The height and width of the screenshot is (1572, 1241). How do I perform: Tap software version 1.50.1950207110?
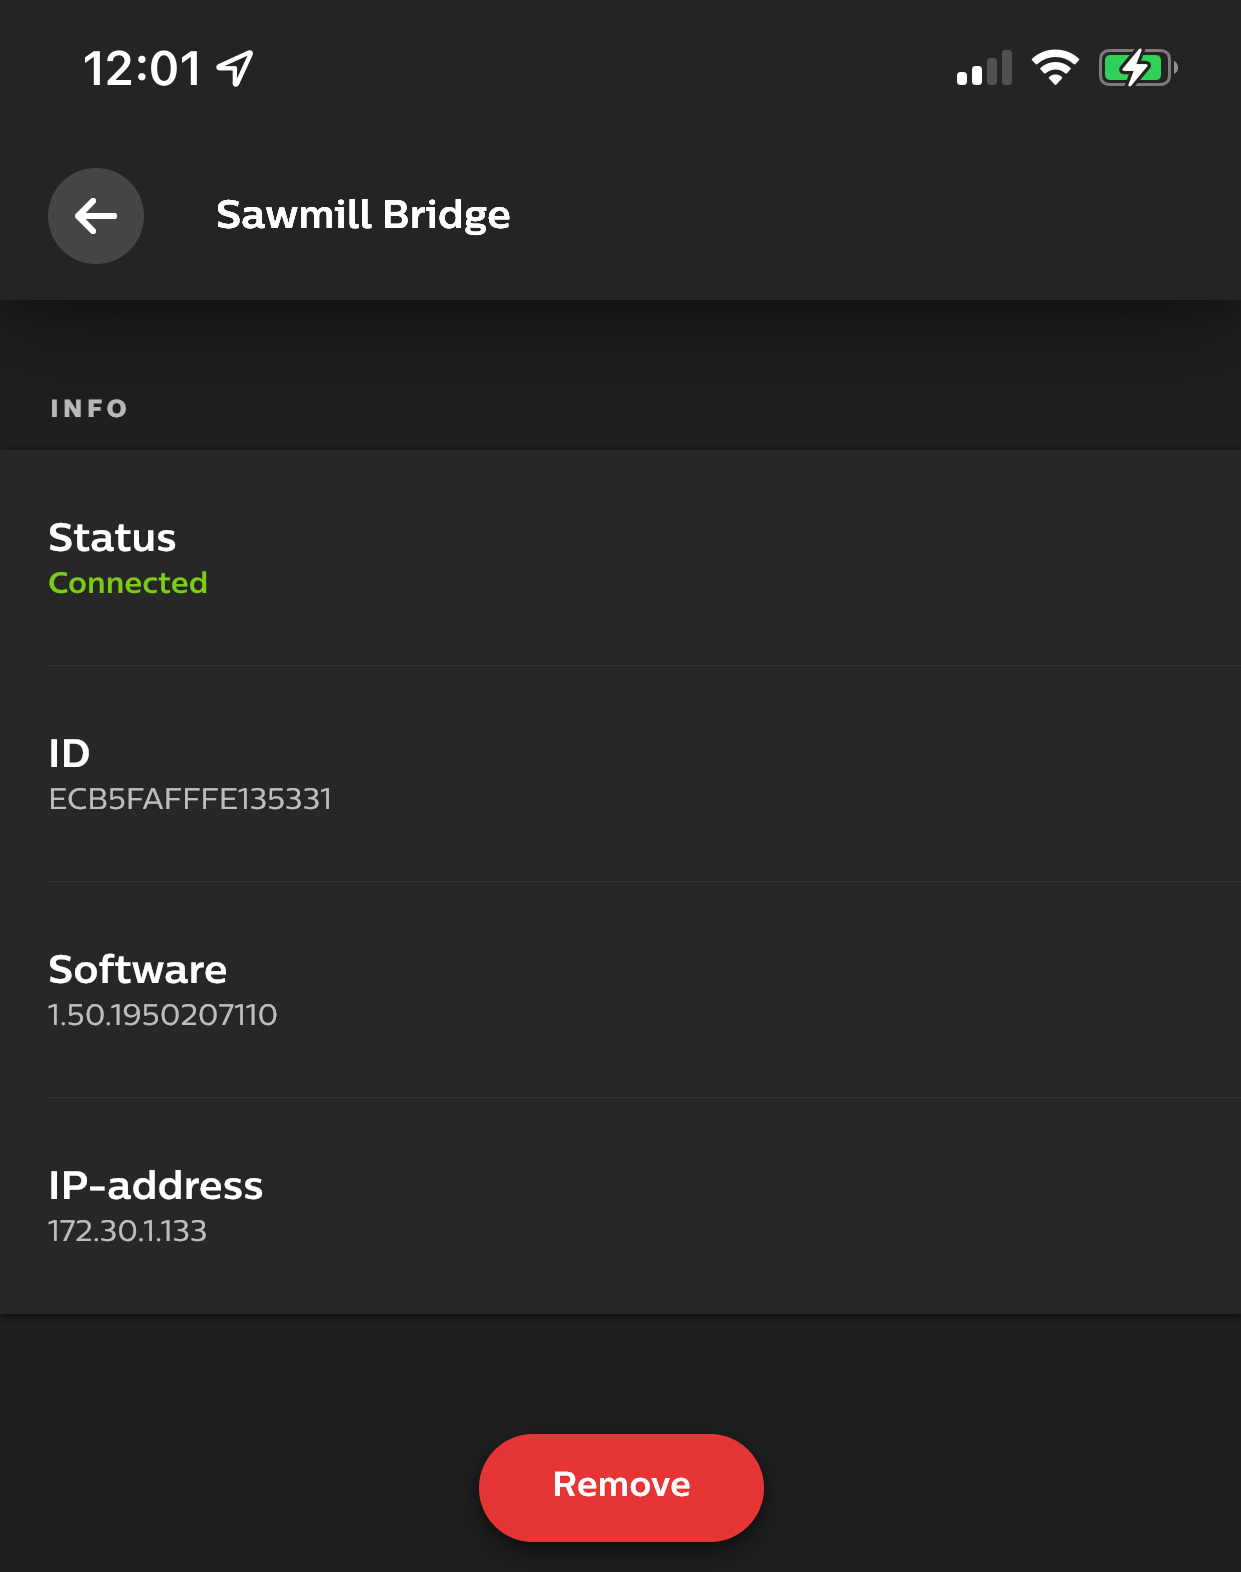[x=163, y=1015]
